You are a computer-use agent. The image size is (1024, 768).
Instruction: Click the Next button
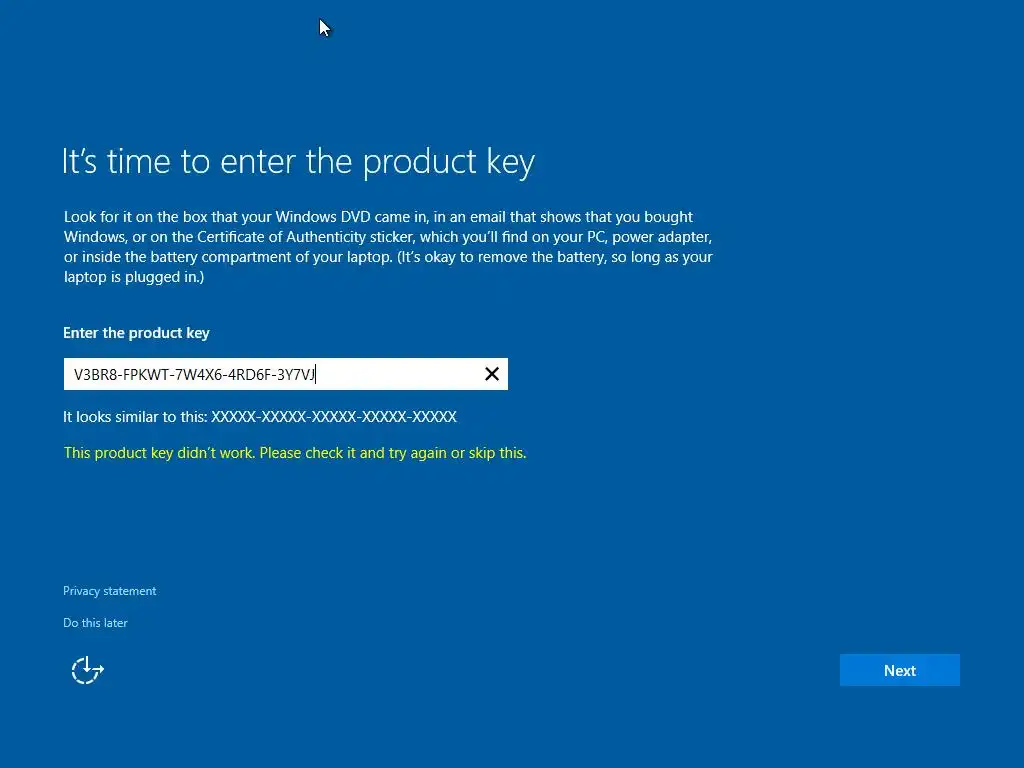(899, 670)
